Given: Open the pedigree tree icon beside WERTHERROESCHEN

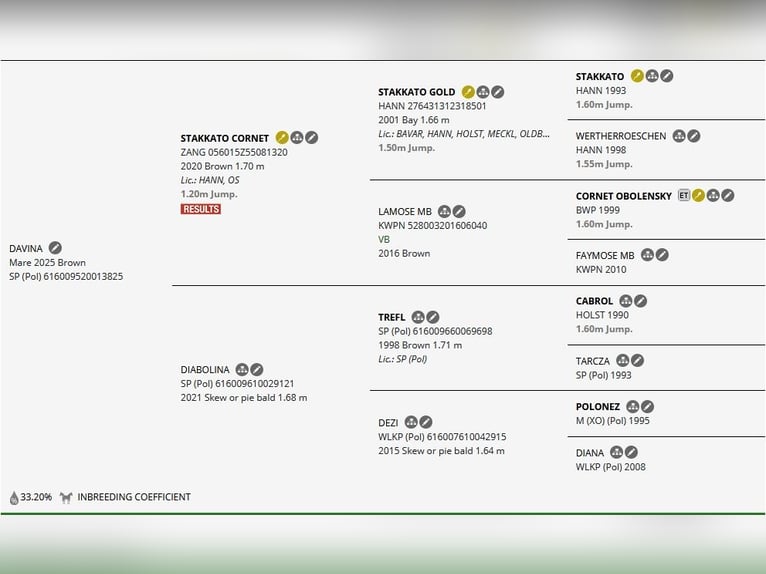Looking at the screenshot, I should (x=679, y=136).
